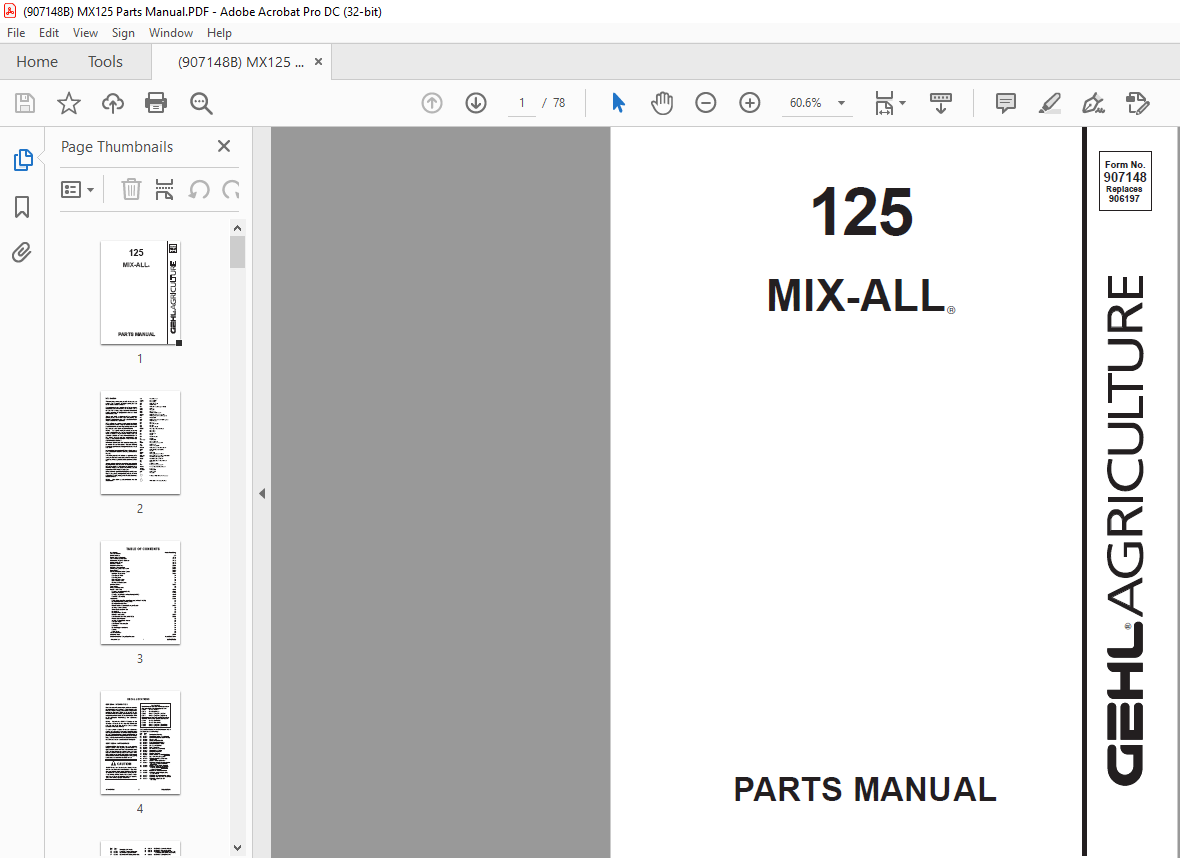Click the Page Thumbnails panel title
This screenshot has width=1180, height=858.
pos(117,147)
